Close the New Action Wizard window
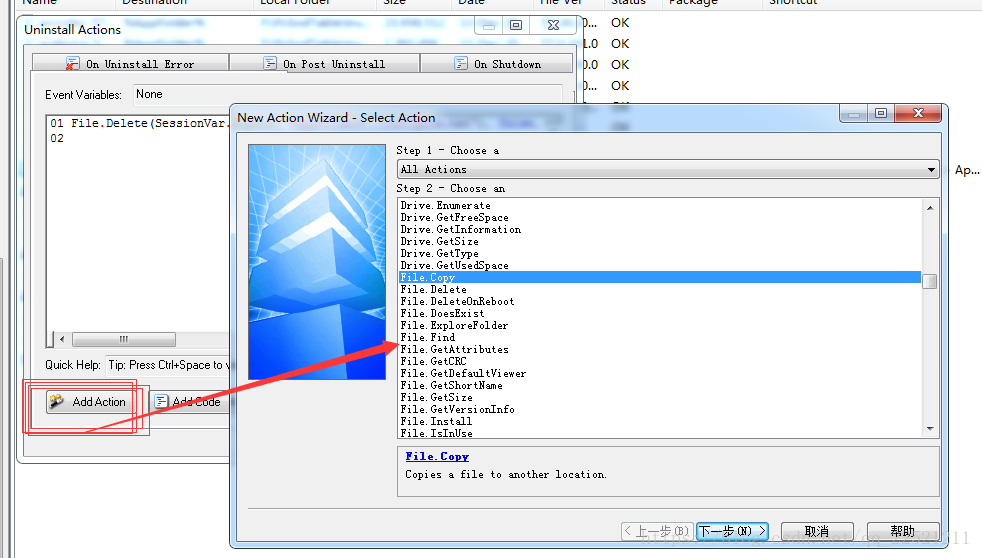Screen dimensions: 982x558 coord(919,113)
